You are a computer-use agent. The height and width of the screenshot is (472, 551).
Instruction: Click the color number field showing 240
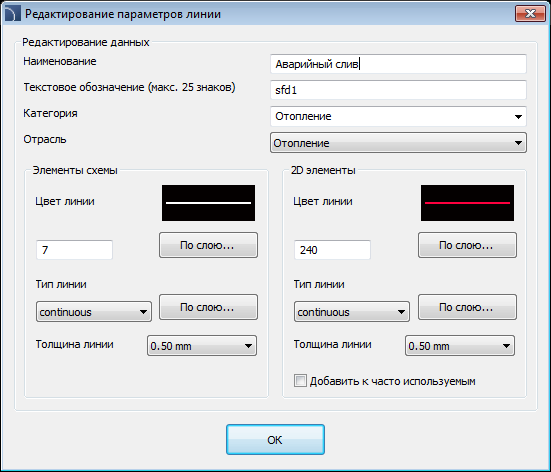tap(332, 250)
